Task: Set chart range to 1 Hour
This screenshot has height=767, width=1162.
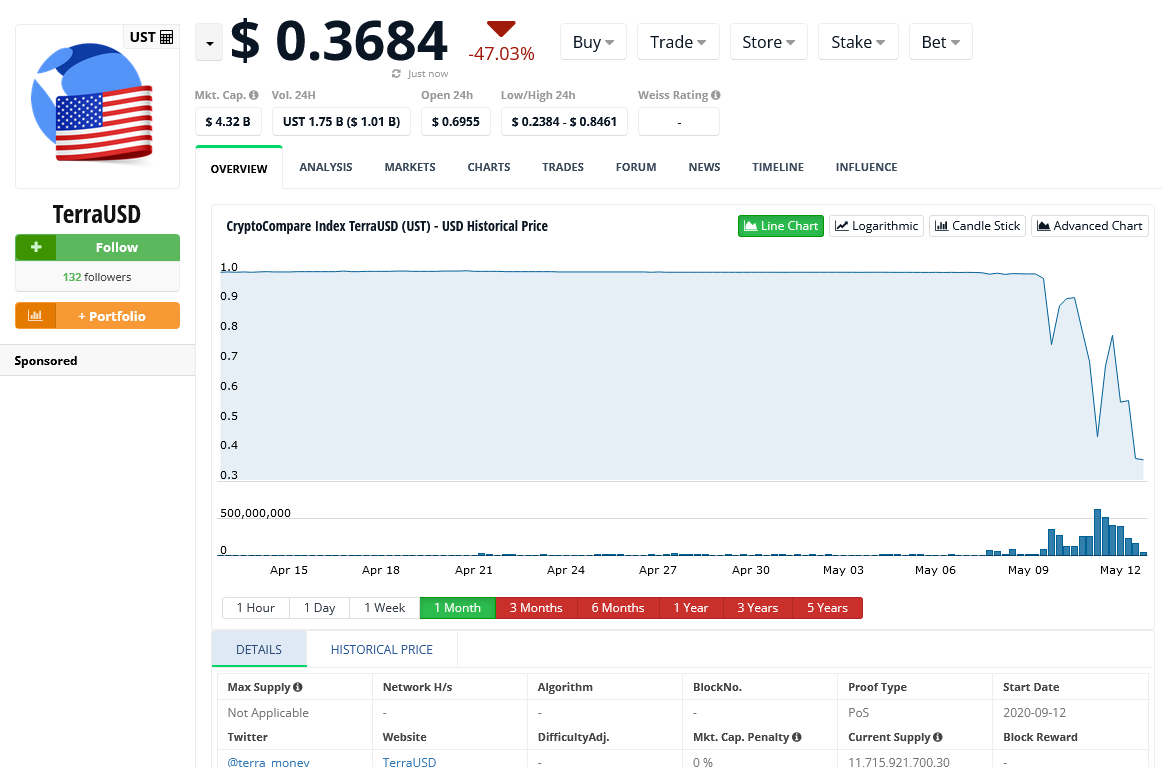Action: tap(256, 608)
